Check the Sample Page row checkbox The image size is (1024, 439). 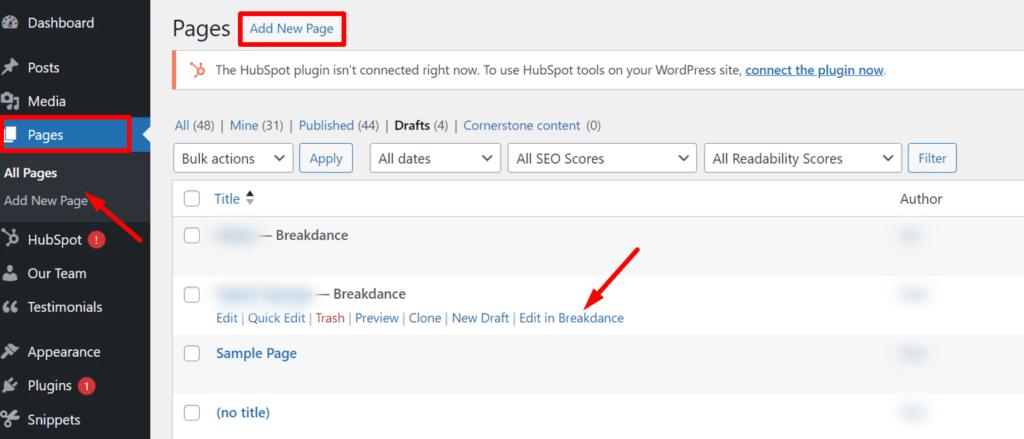click(192, 354)
